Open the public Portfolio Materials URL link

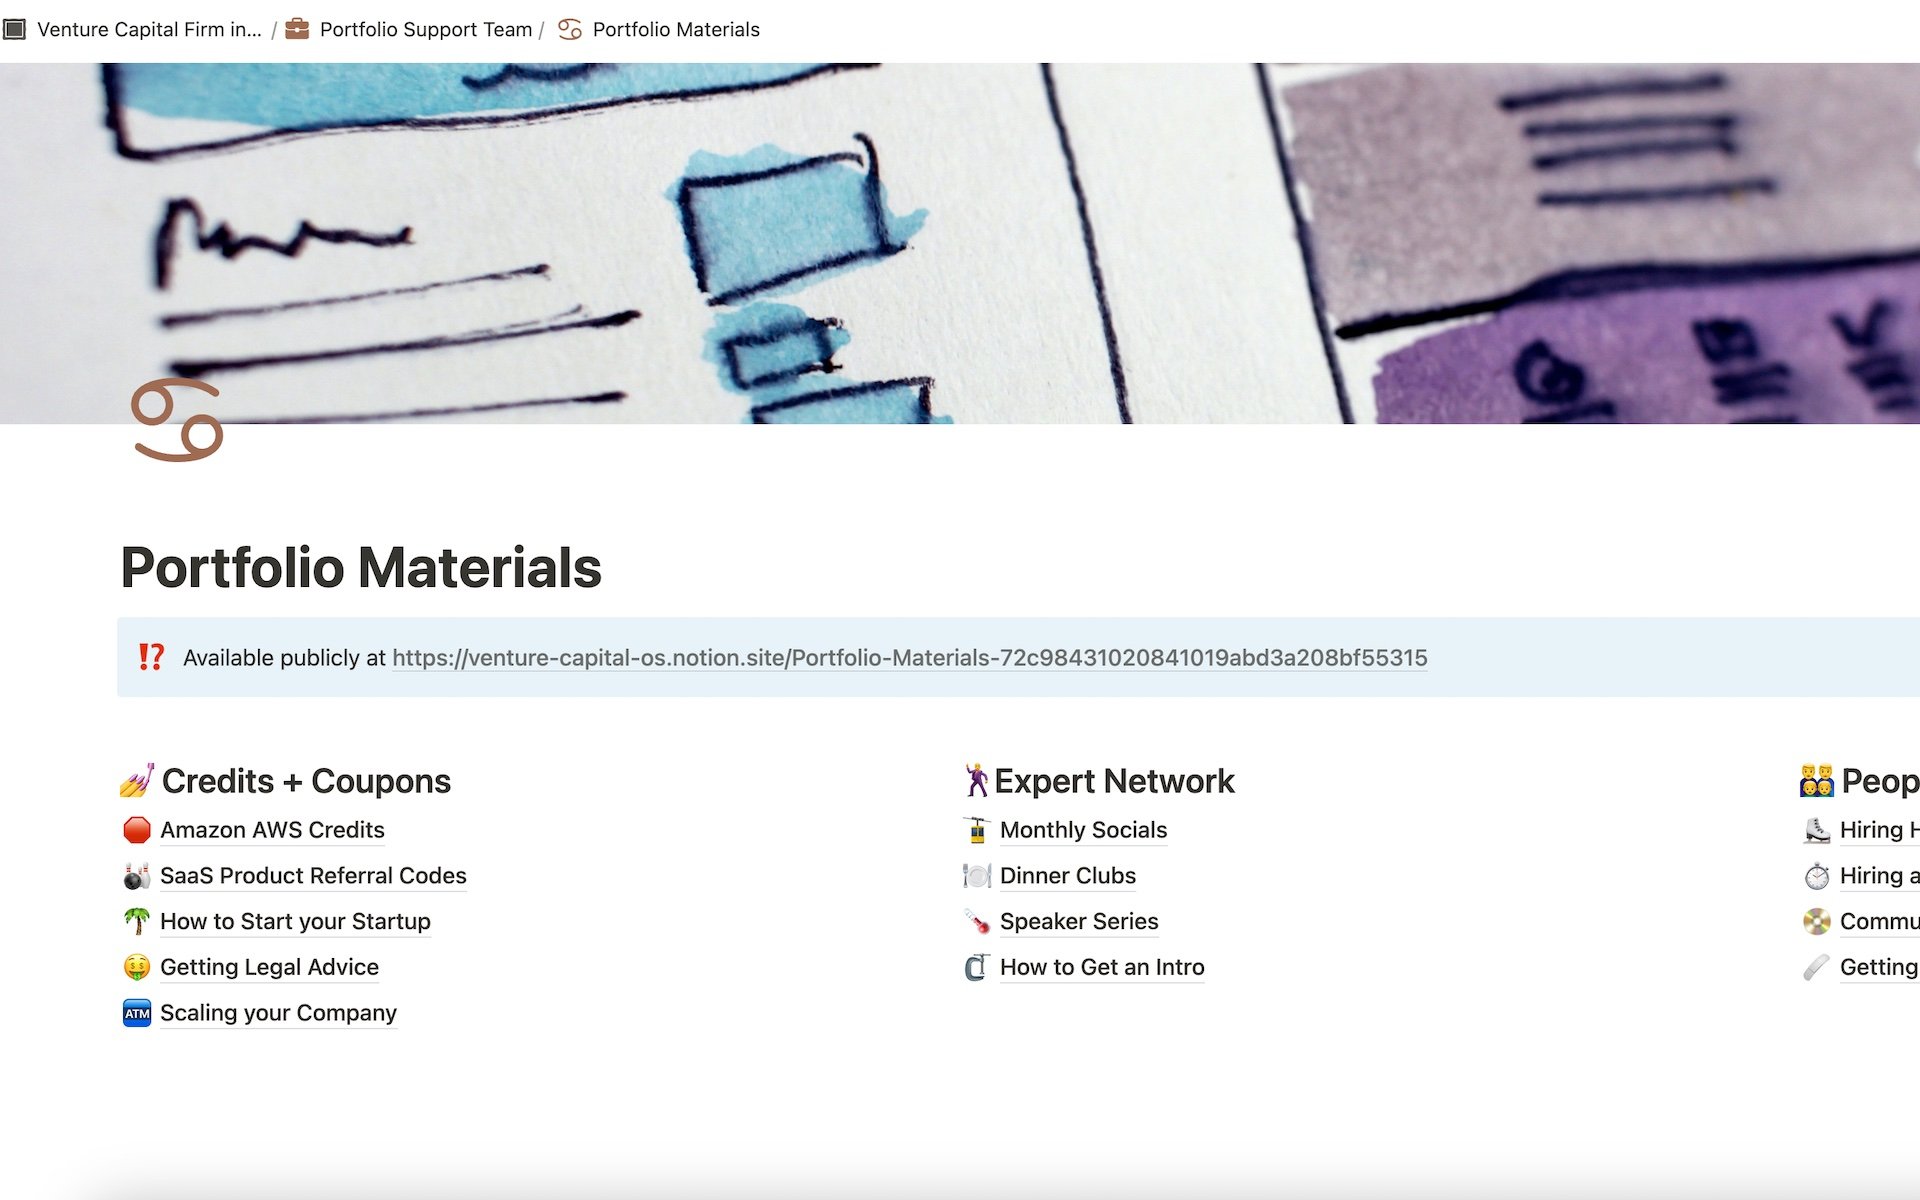click(910, 657)
